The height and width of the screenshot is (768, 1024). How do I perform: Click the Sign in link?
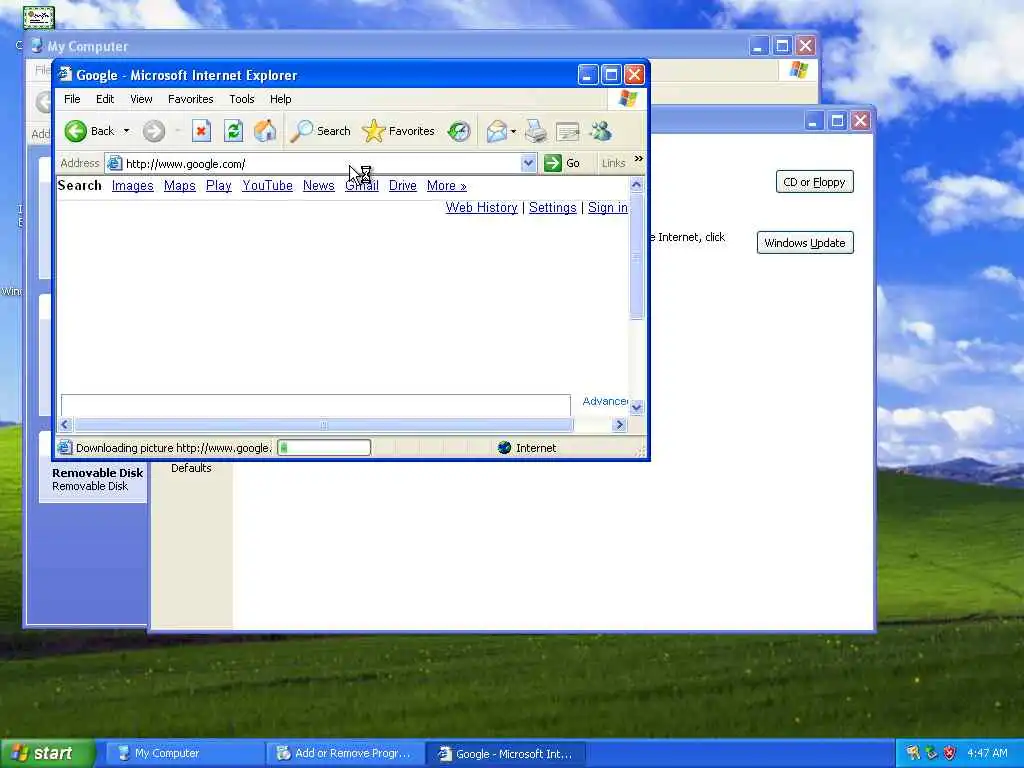pos(607,208)
